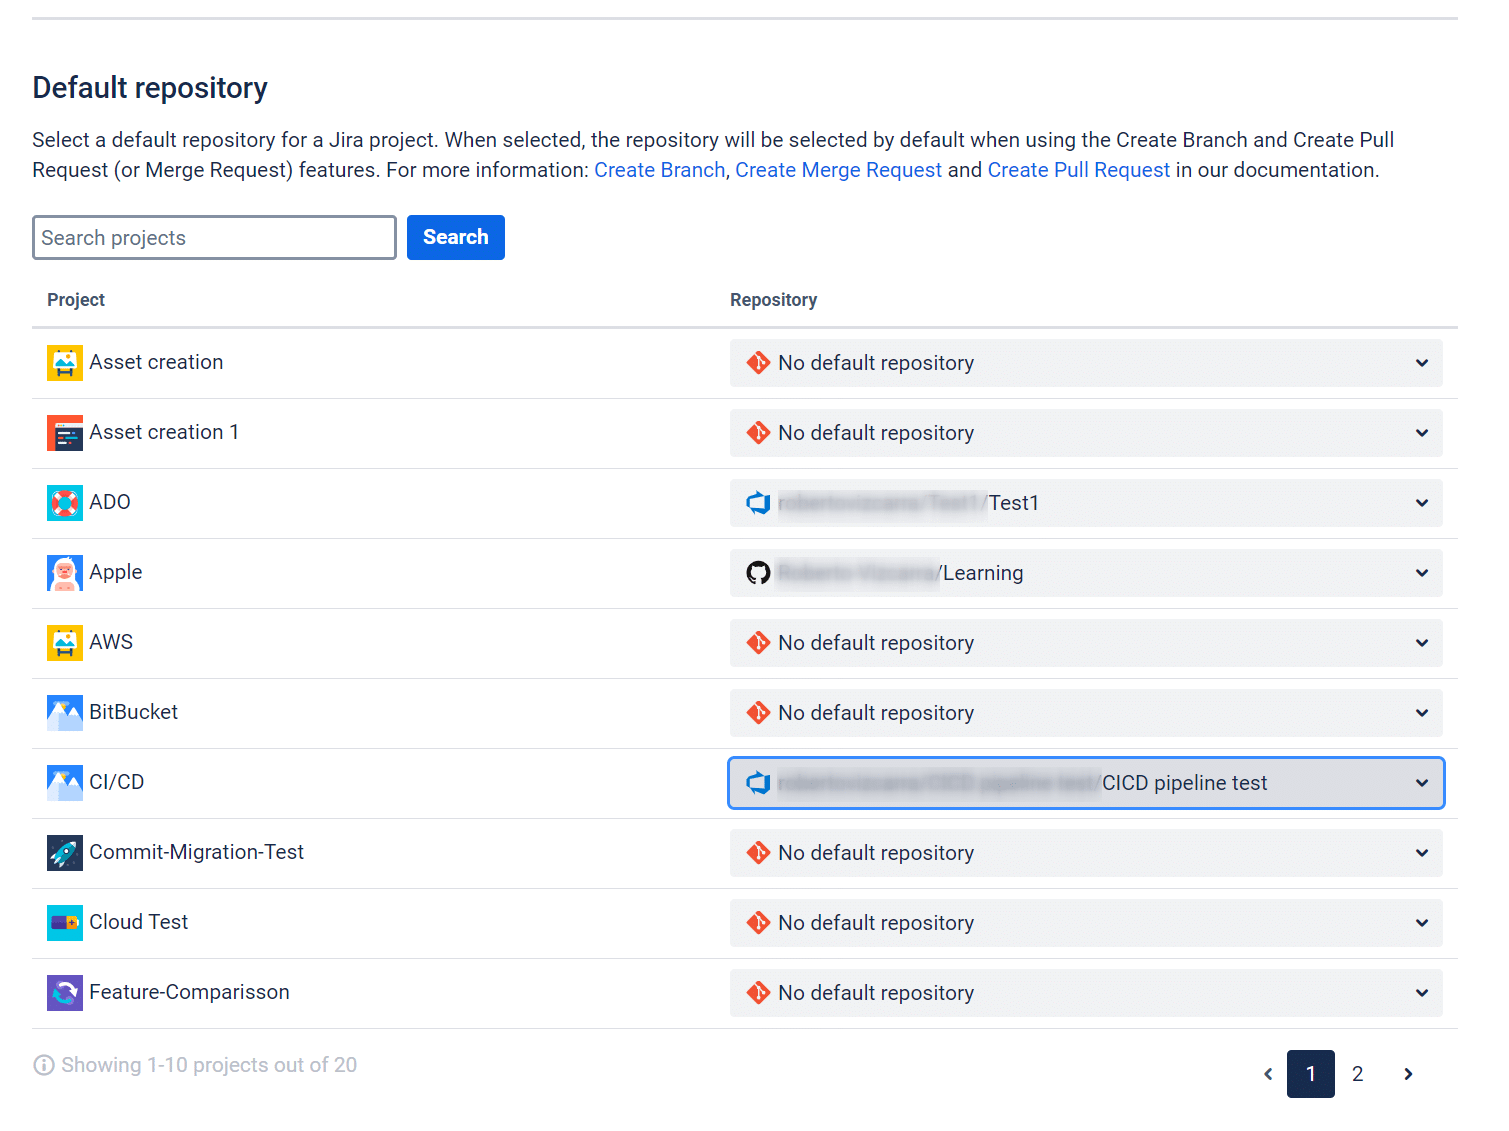Click the info icon beside Showing 1-10 projects

click(44, 1065)
